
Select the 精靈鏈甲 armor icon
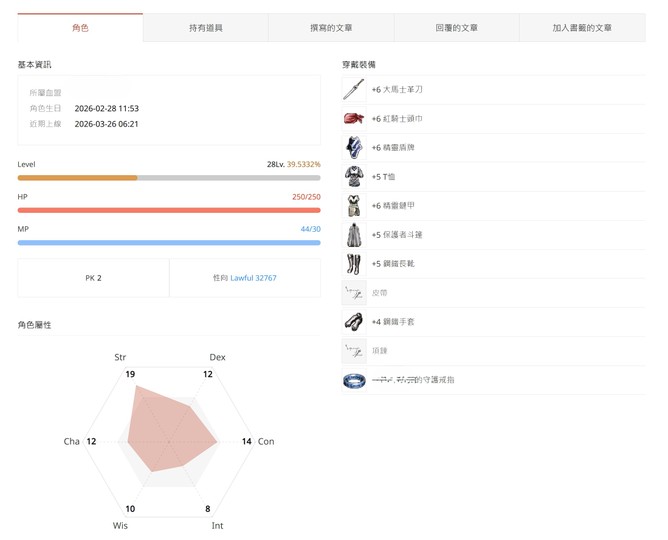click(x=353, y=206)
